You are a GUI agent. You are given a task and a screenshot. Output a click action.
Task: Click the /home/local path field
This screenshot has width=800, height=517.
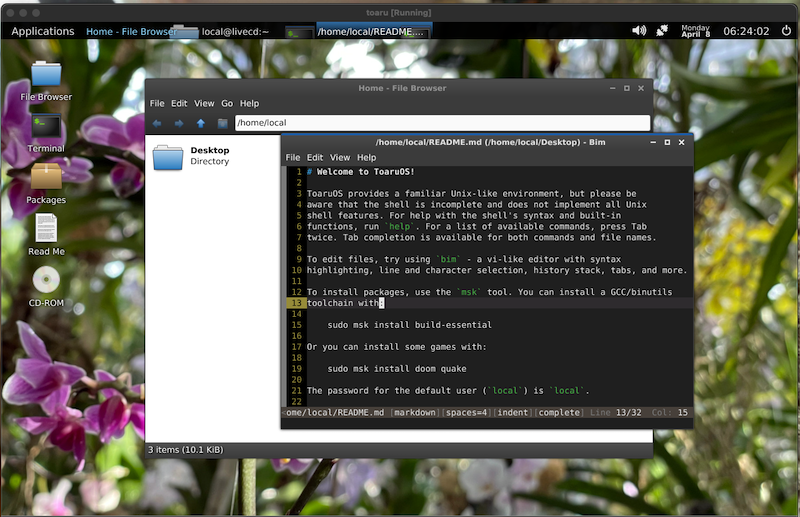[x=441, y=123]
